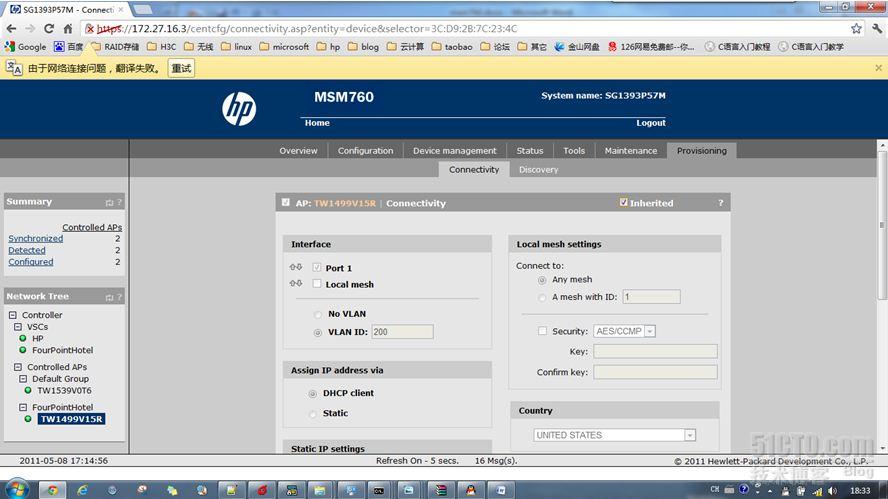Click the browser forward arrow

pos(30,28)
